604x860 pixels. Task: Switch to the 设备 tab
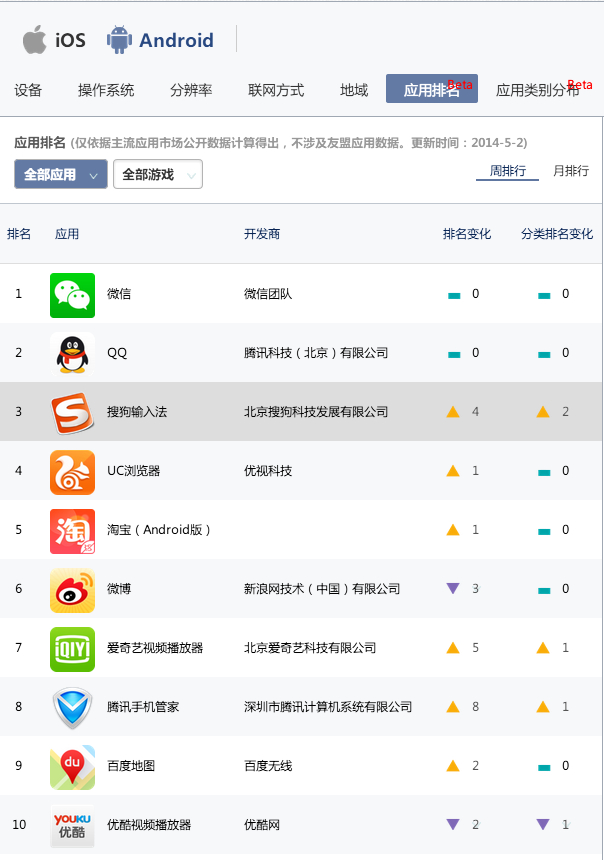click(28, 90)
